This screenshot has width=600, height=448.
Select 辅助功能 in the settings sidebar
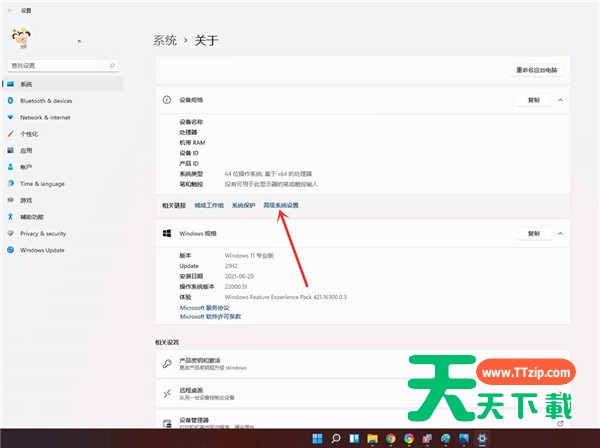[x=31, y=217]
